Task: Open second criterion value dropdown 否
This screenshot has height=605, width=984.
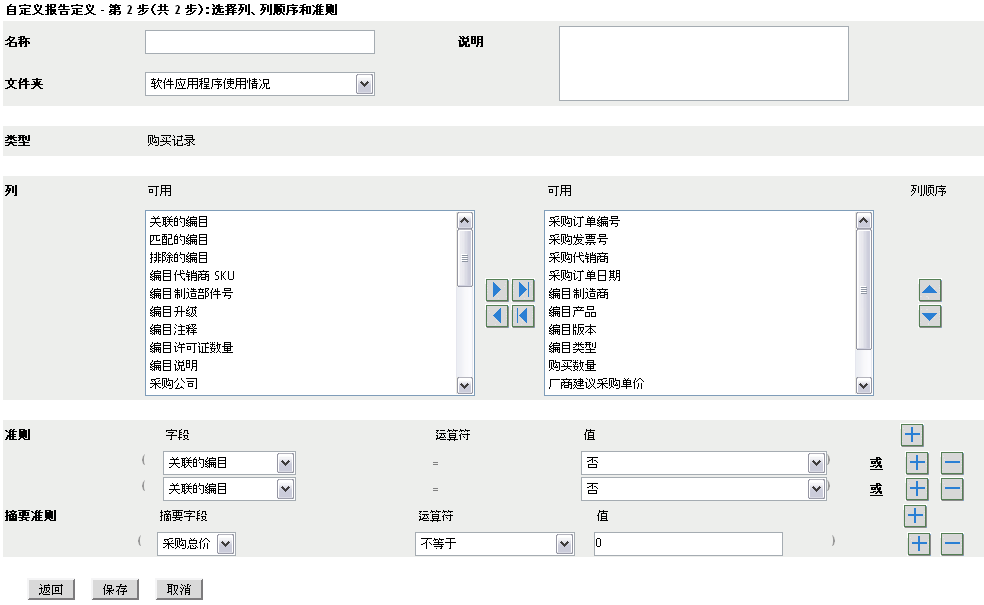Action: pos(703,489)
